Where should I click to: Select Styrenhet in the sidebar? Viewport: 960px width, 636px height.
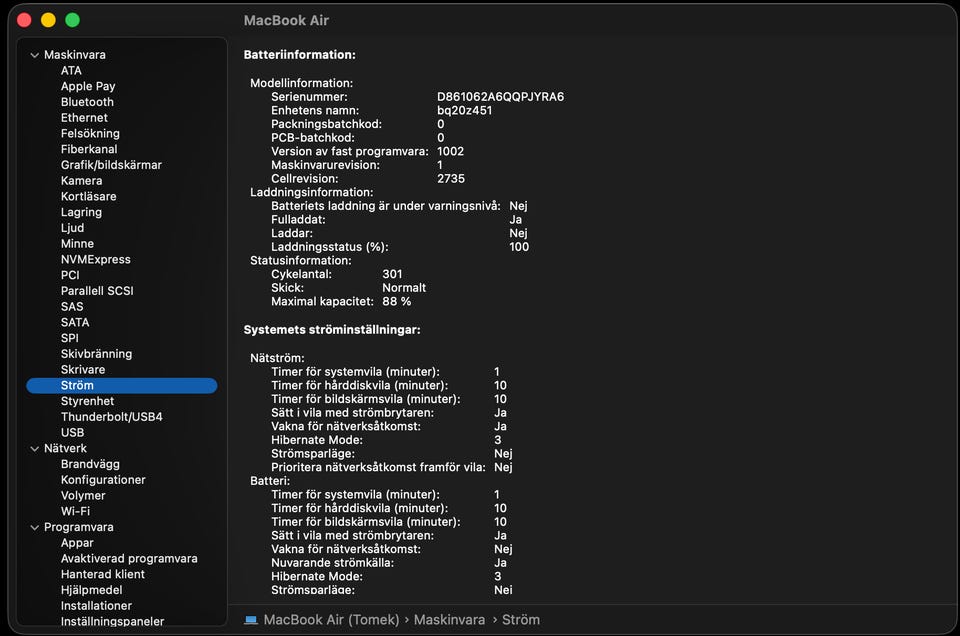tap(87, 401)
